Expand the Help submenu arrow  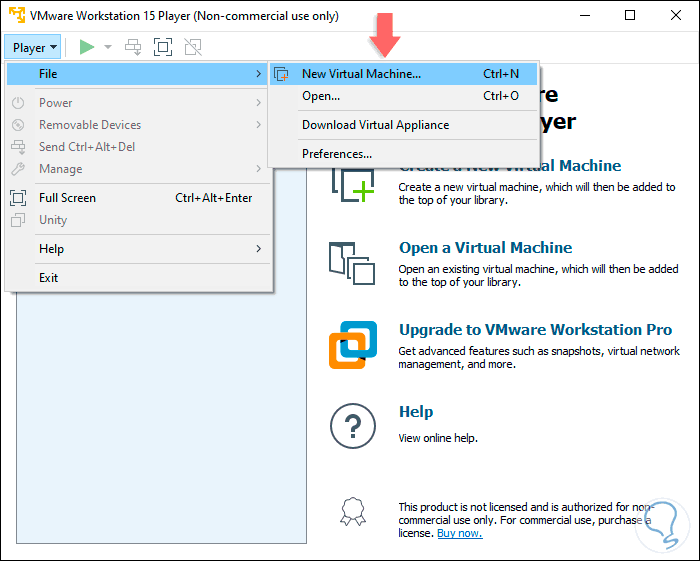(258, 249)
